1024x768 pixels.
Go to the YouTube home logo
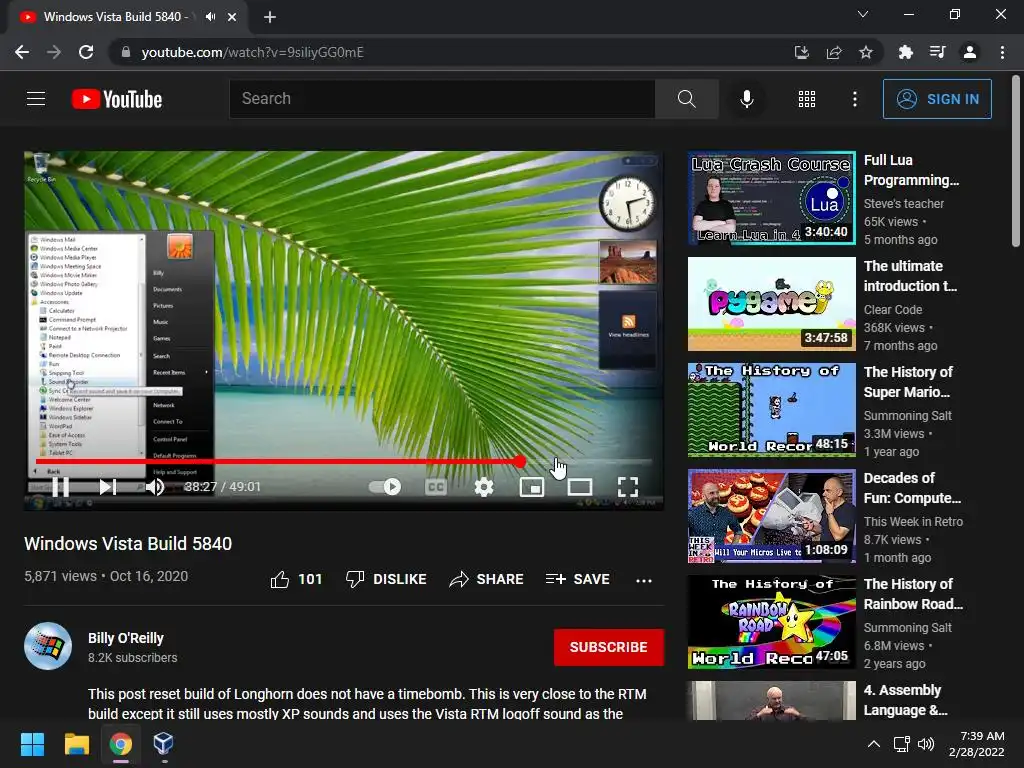point(117,99)
